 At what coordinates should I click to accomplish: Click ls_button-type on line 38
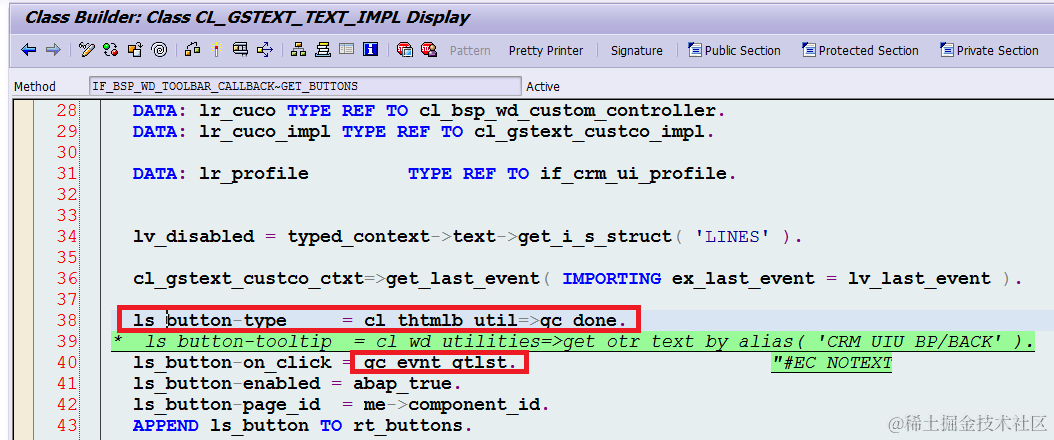[x=209, y=320]
